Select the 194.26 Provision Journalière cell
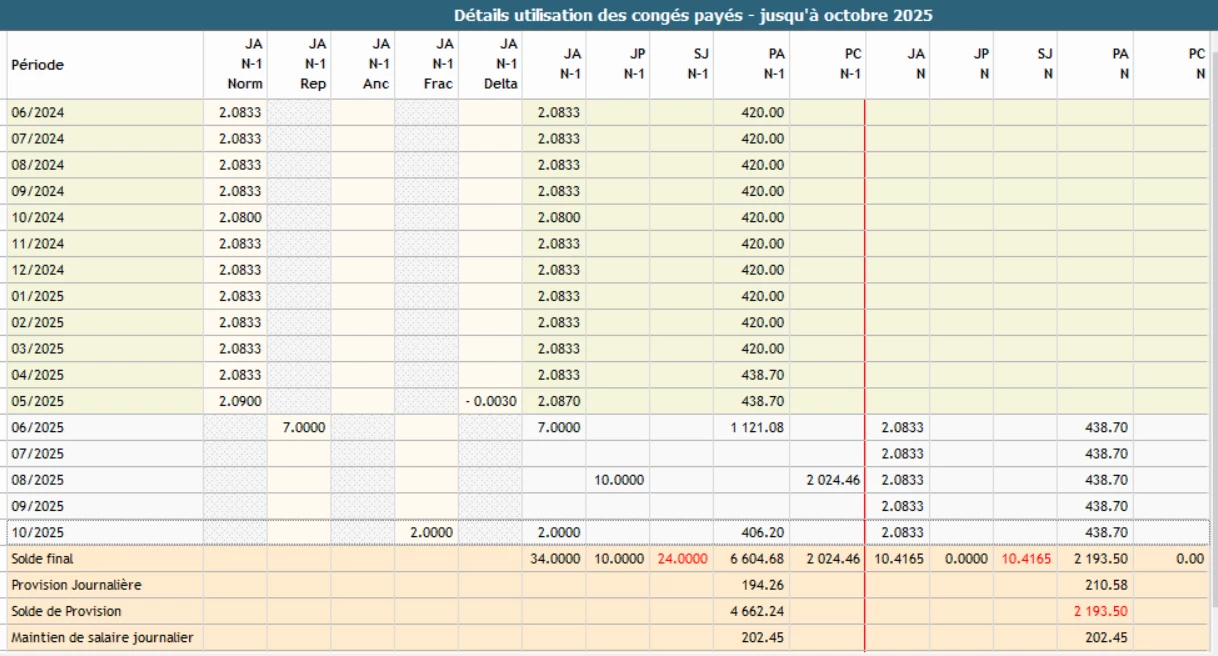This screenshot has height=656, width=1218. coord(752,585)
